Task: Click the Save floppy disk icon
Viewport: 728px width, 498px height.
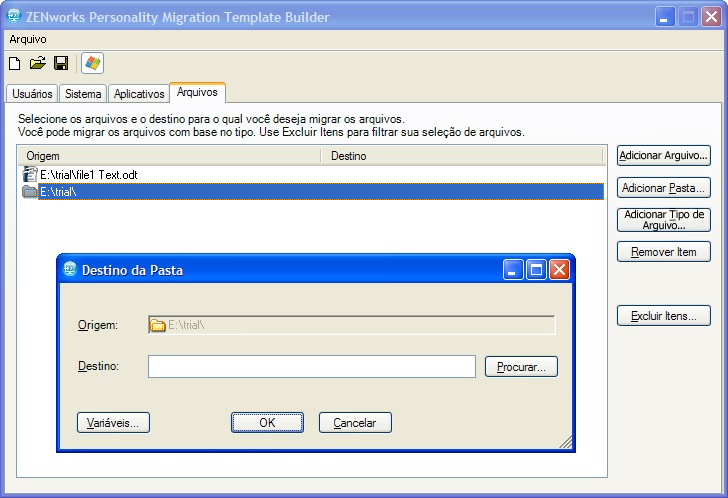Action: (x=61, y=63)
